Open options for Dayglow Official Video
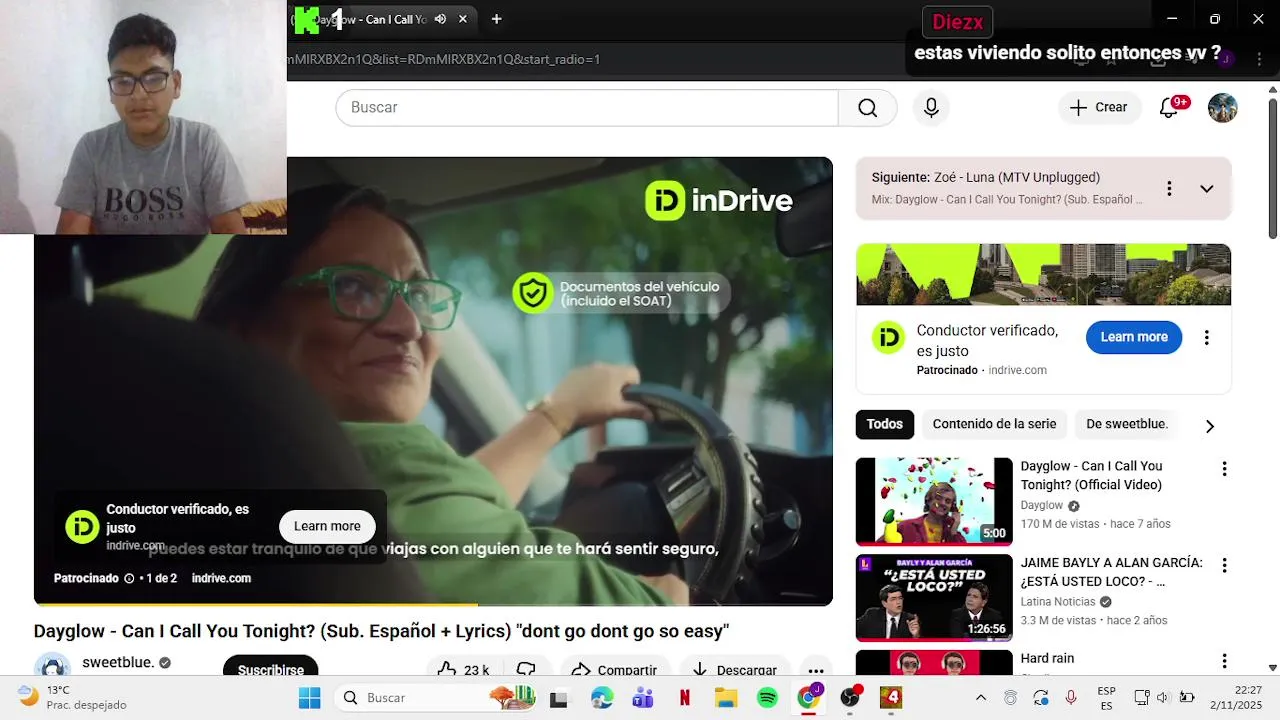Viewport: 1280px width, 720px height. click(x=1223, y=469)
